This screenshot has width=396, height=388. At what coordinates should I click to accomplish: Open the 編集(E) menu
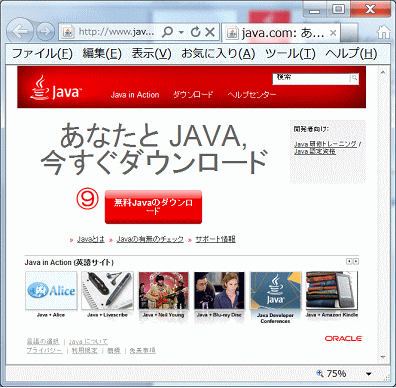click(x=102, y=53)
